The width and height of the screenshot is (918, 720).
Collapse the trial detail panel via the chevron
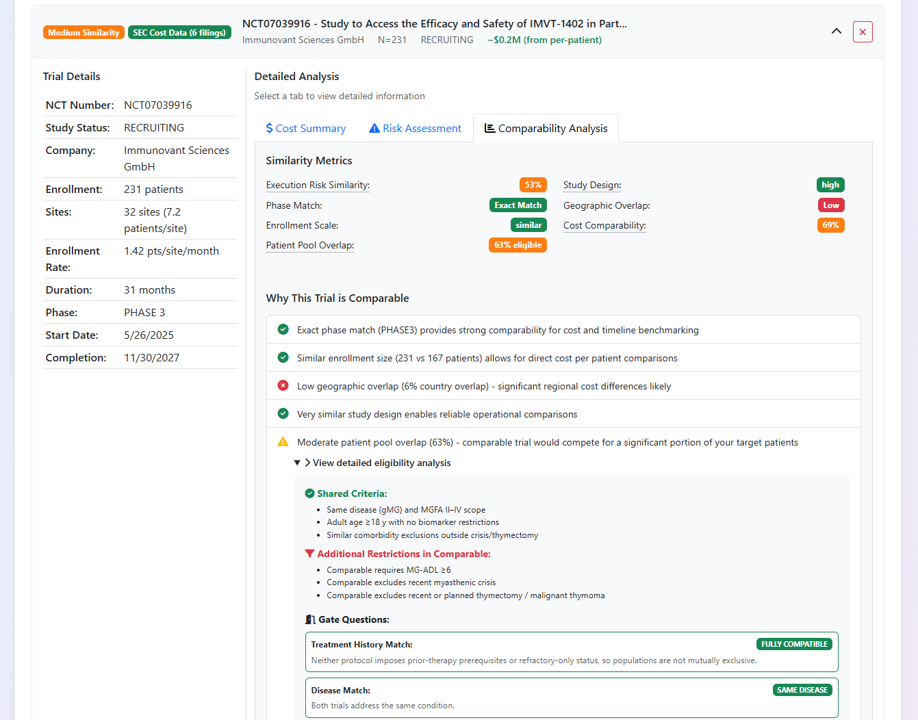[x=837, y=31]
